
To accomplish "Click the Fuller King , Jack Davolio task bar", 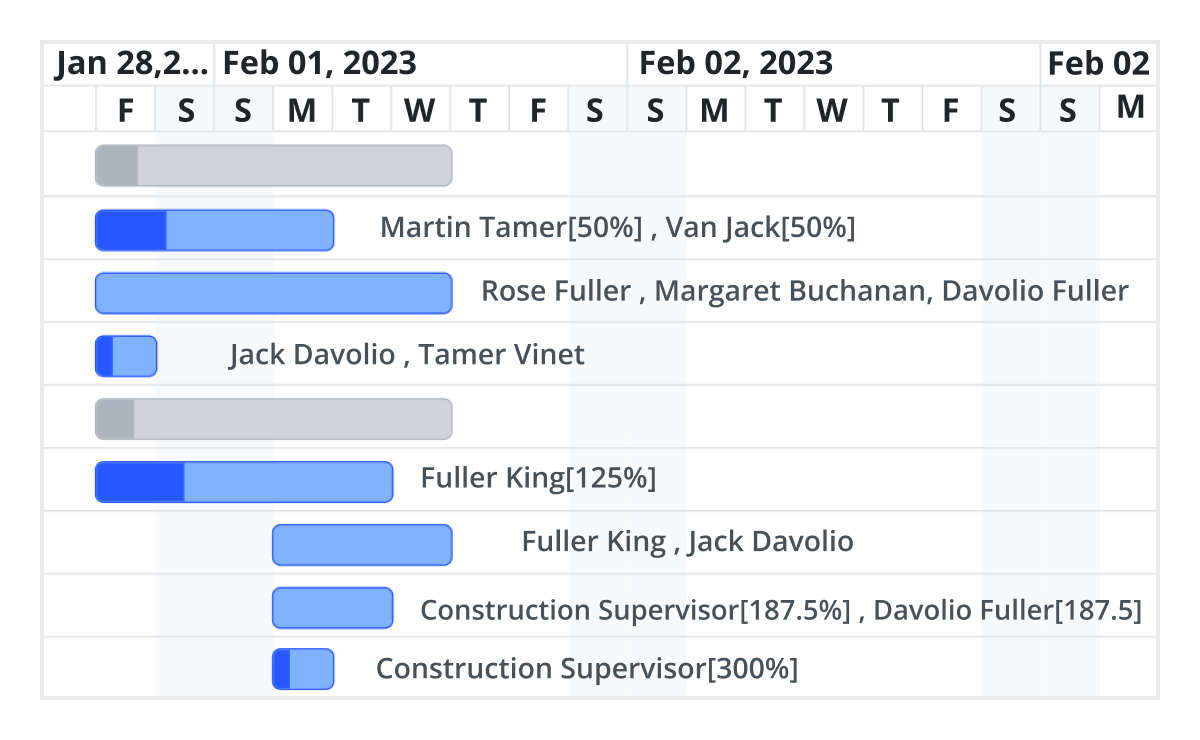I will coord(362,544).
